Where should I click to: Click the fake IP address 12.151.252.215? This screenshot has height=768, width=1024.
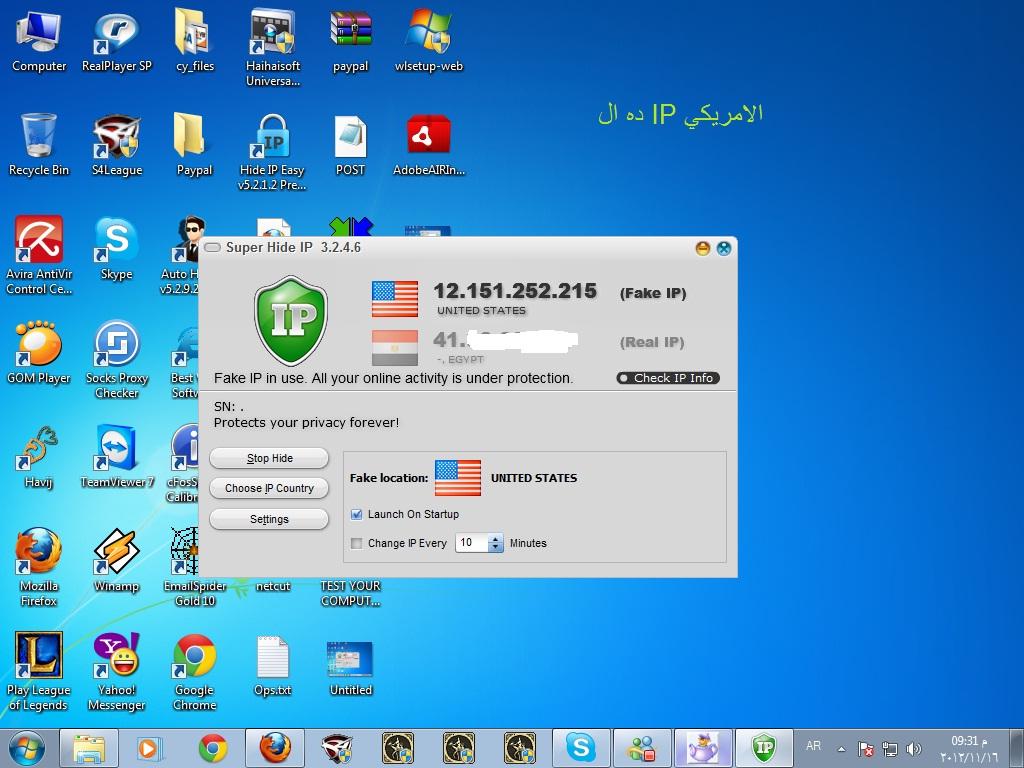(515, 291)
